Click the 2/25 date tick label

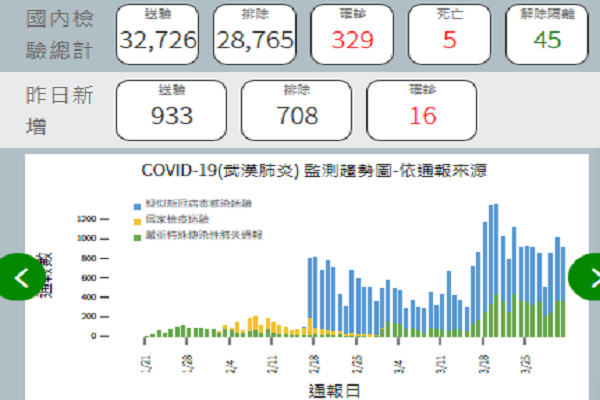[x=357, y=364]
